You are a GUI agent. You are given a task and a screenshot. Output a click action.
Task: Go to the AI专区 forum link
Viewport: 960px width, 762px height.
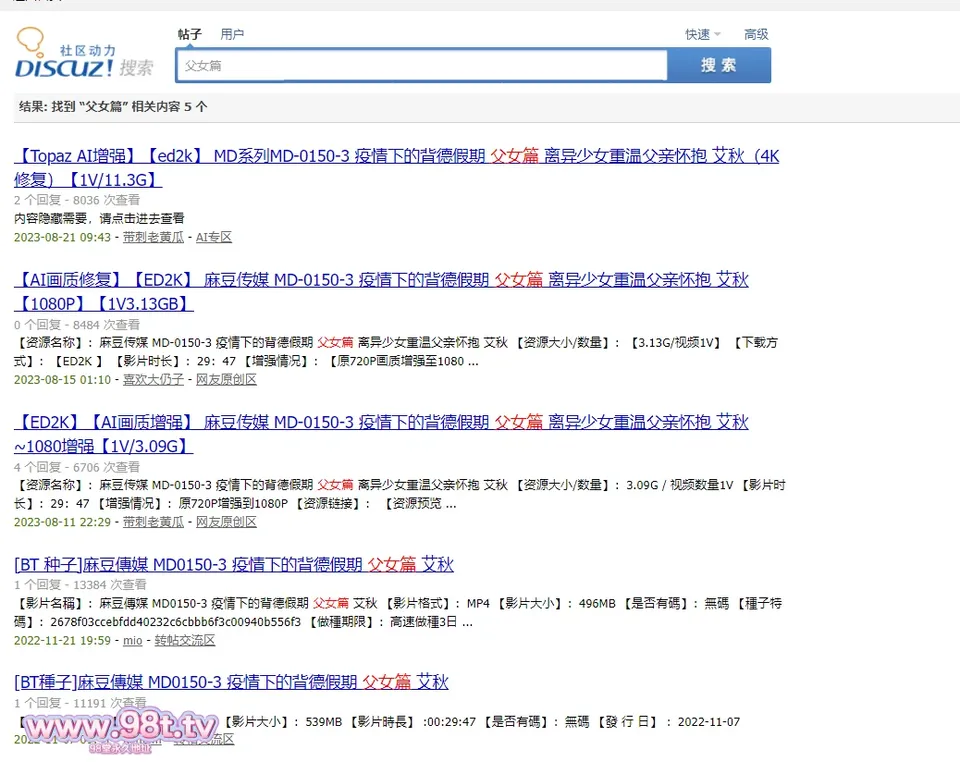click(x=214, y=237)
